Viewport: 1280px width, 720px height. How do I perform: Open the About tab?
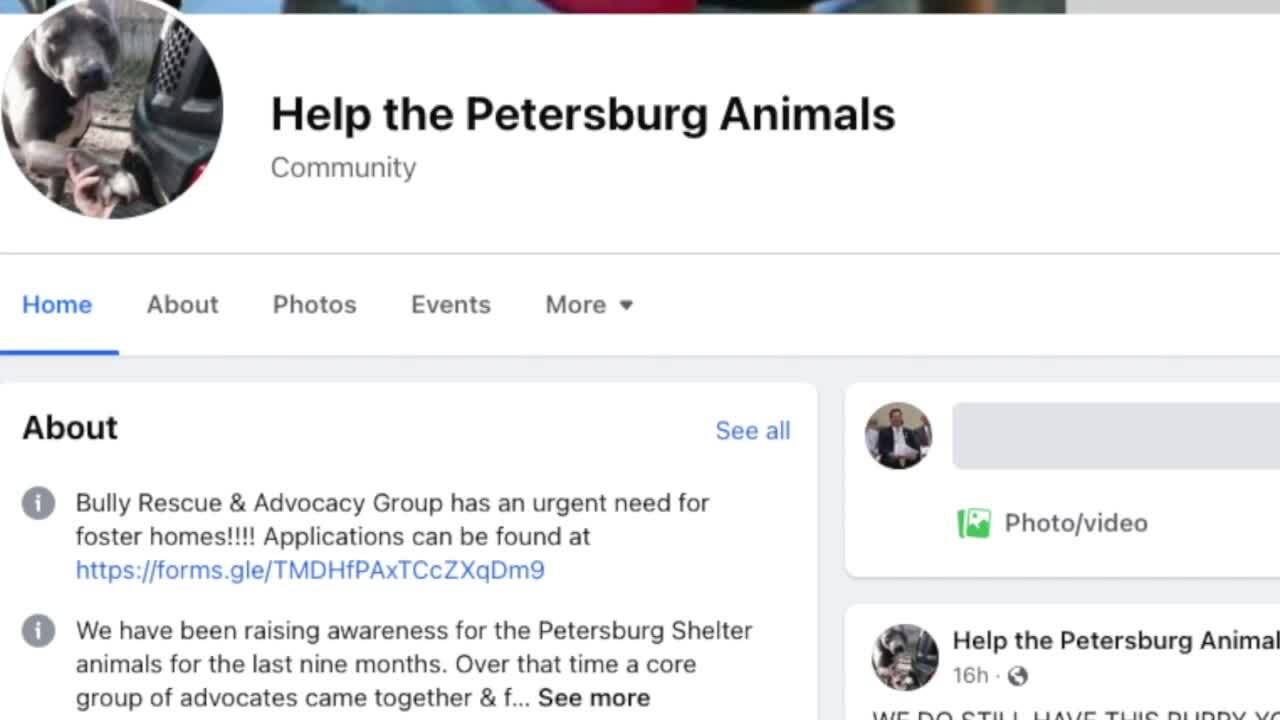coord(182,305)
